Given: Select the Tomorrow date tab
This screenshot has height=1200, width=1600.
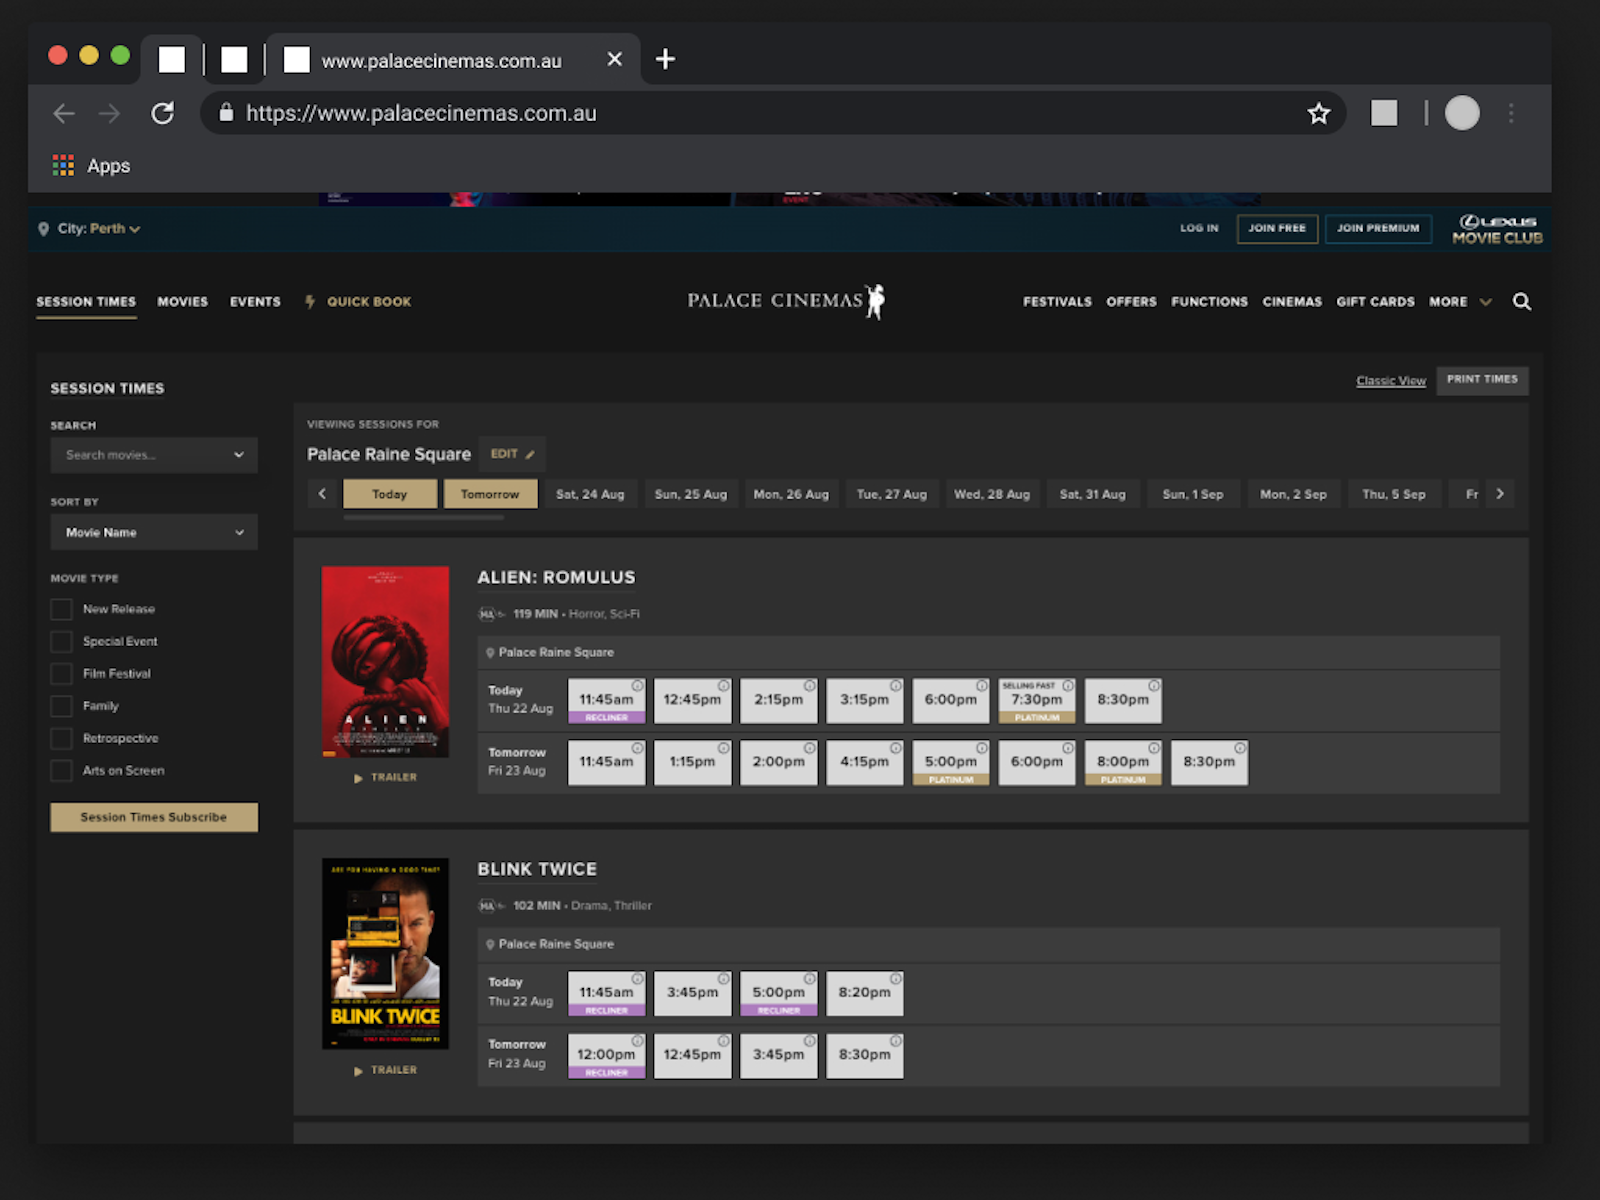Looking at the screenshot, I should [x=490, y=494].
